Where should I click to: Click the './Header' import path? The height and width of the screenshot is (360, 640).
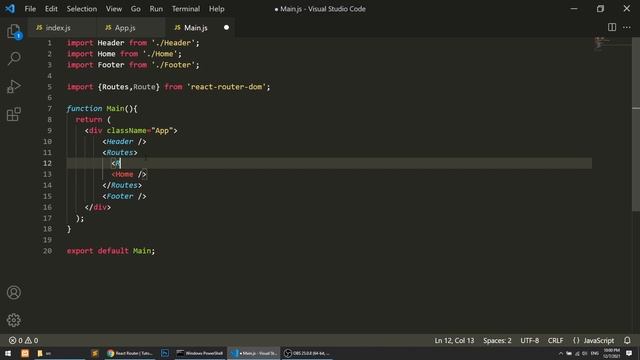coord(173,43)
